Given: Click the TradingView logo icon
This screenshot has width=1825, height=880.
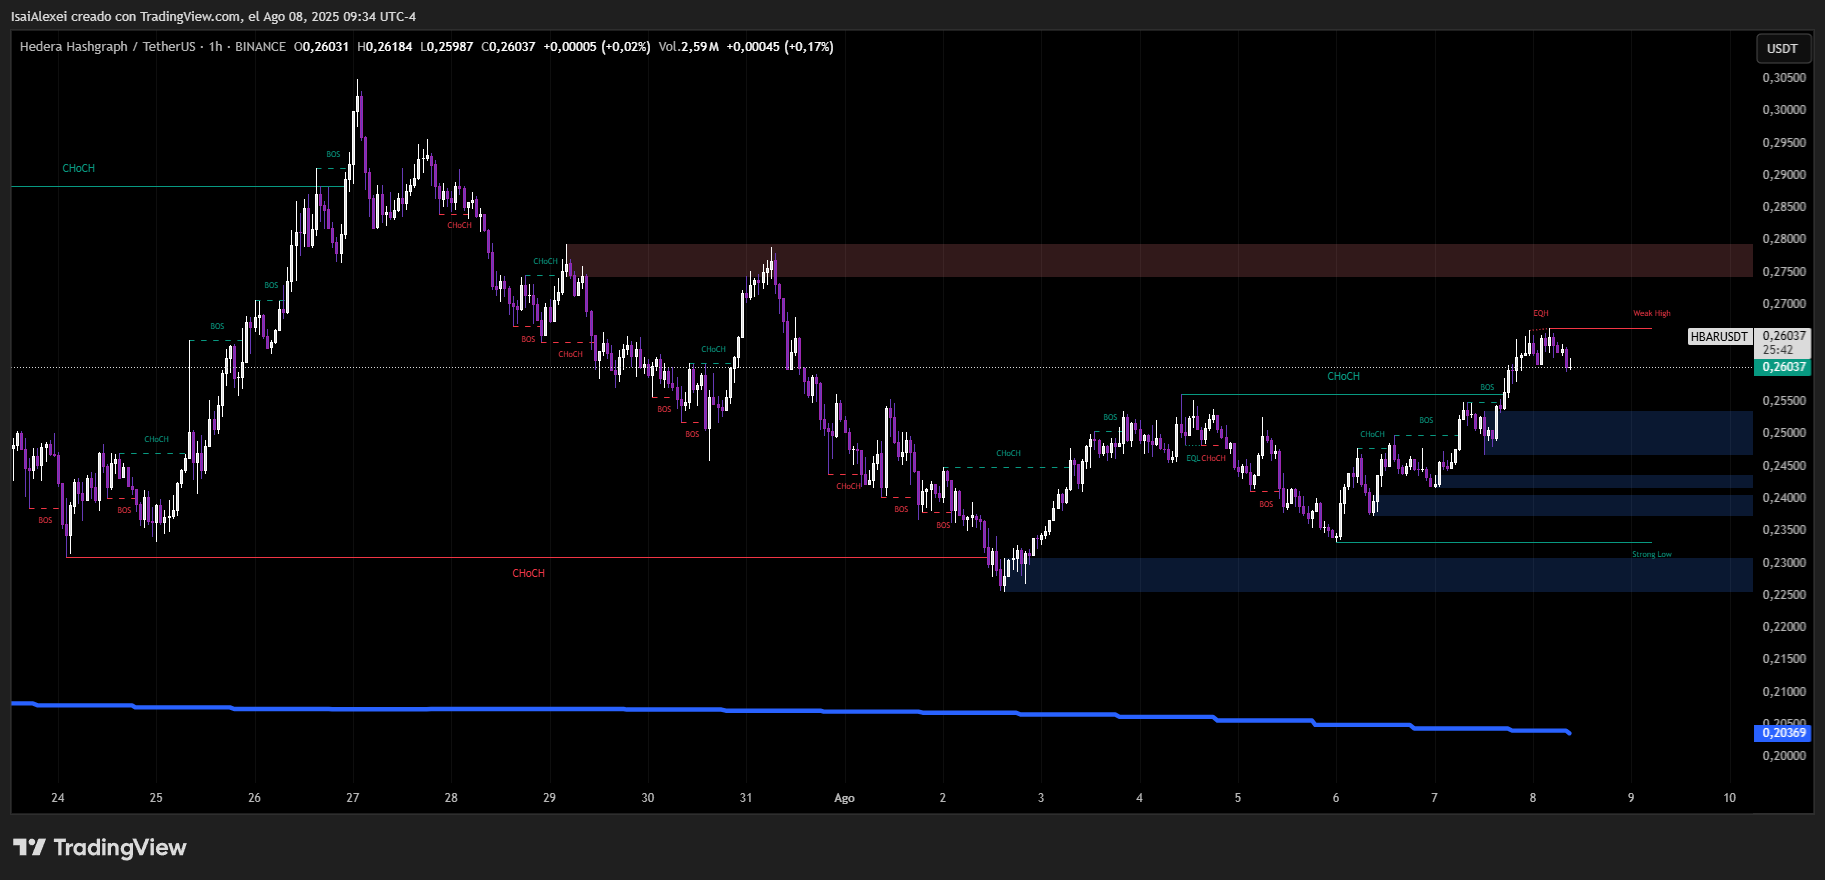Looking at the screenshot, I should click(x=29, y=847).
